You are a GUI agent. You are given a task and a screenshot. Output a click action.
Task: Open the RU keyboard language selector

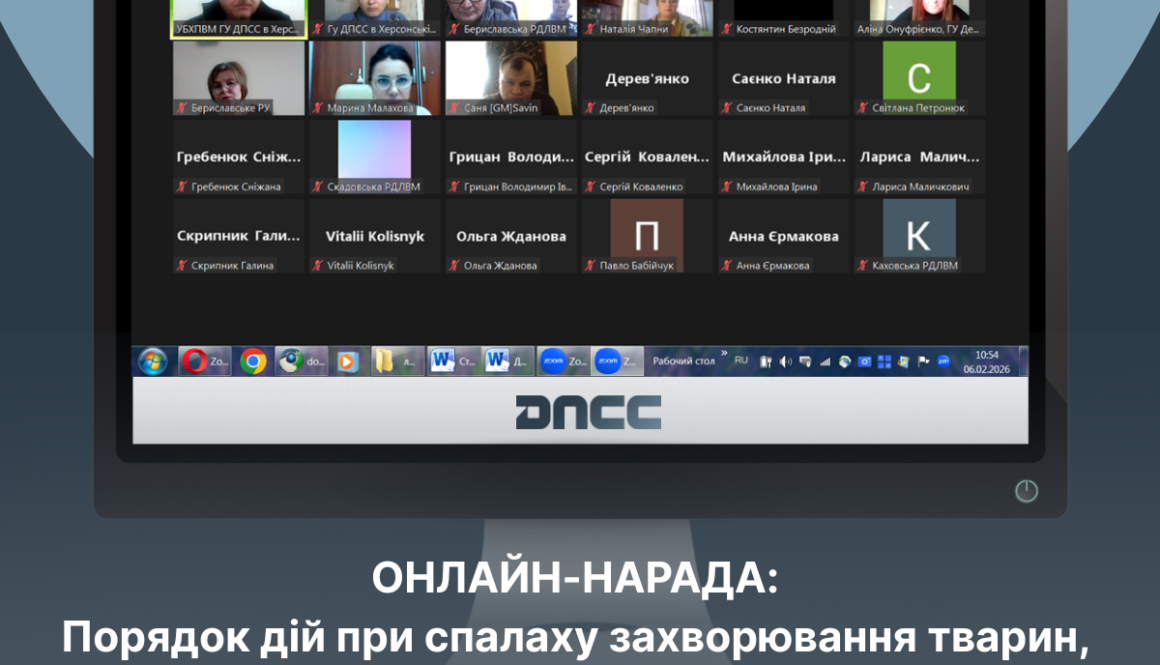pos(742,362)
